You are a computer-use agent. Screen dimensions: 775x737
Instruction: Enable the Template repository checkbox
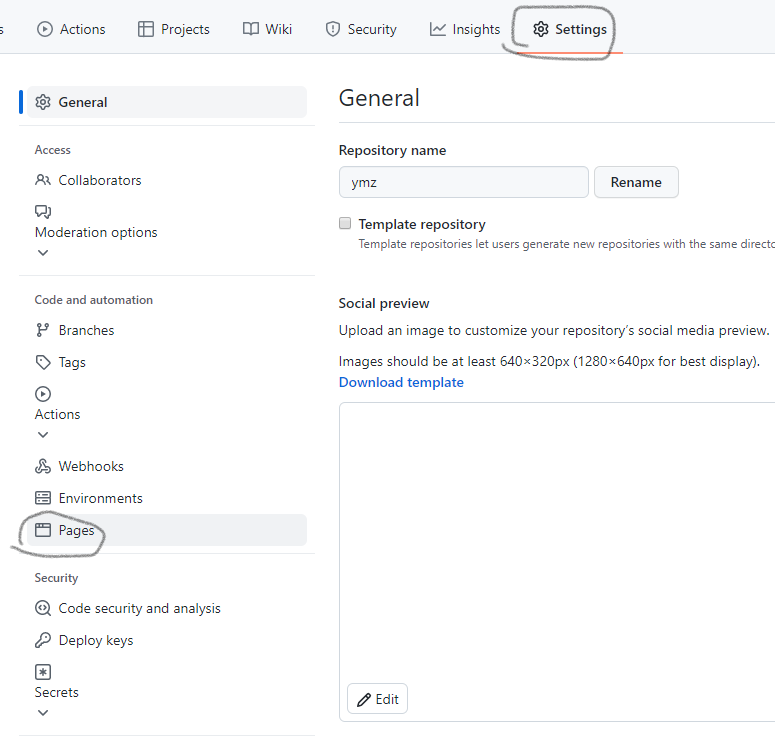345,223
